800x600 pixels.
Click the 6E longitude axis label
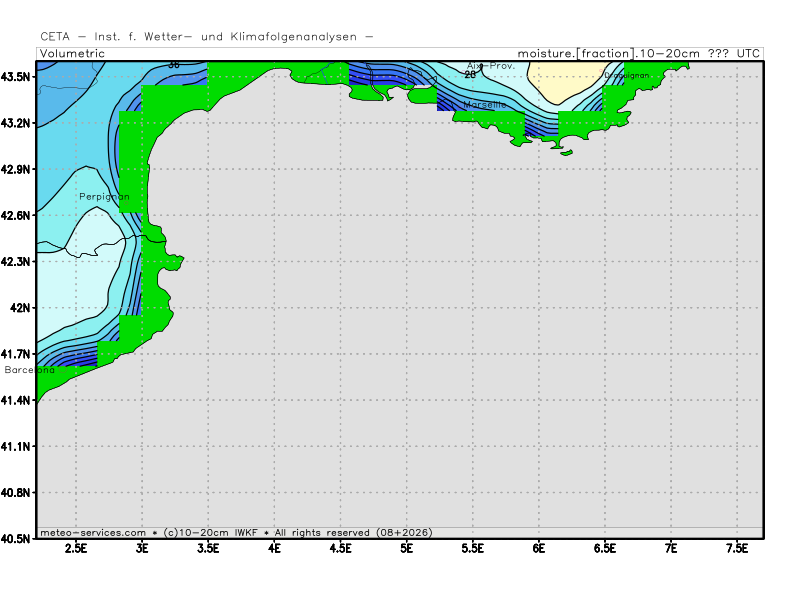pos(539,549)
